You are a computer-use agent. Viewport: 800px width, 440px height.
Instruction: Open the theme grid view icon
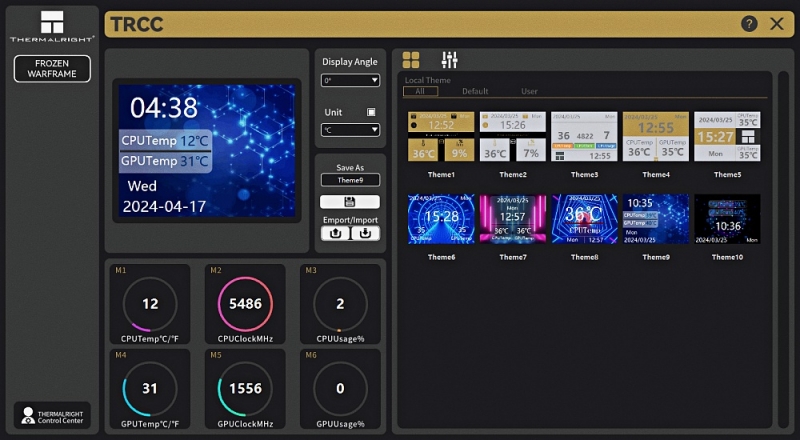[411, 60]
